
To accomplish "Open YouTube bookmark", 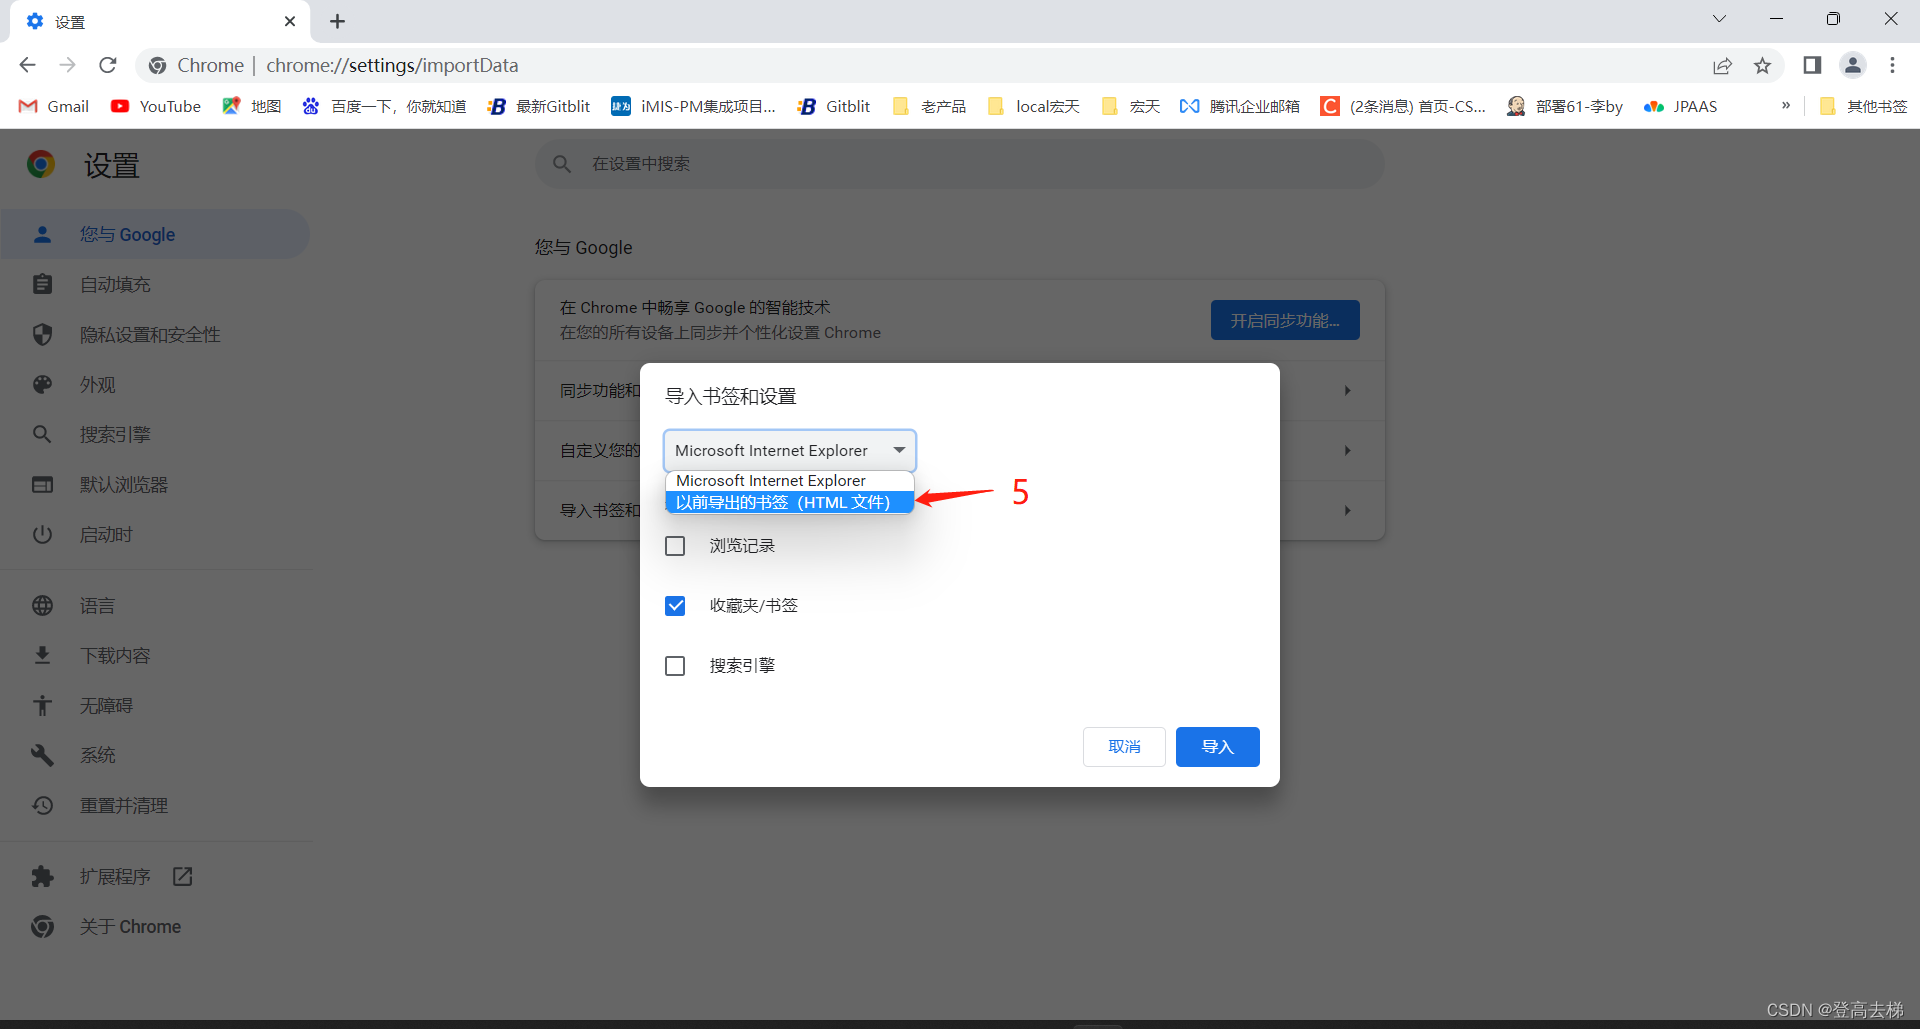I will click(156, 106).
